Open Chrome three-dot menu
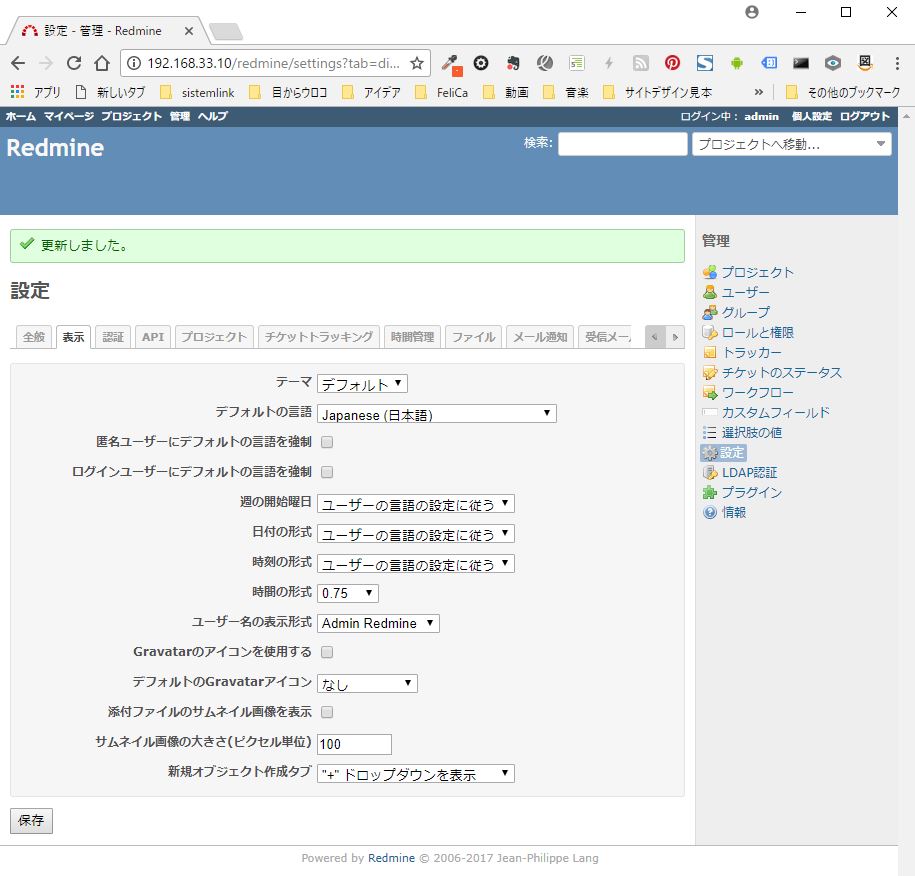 [x=897, y=63]
